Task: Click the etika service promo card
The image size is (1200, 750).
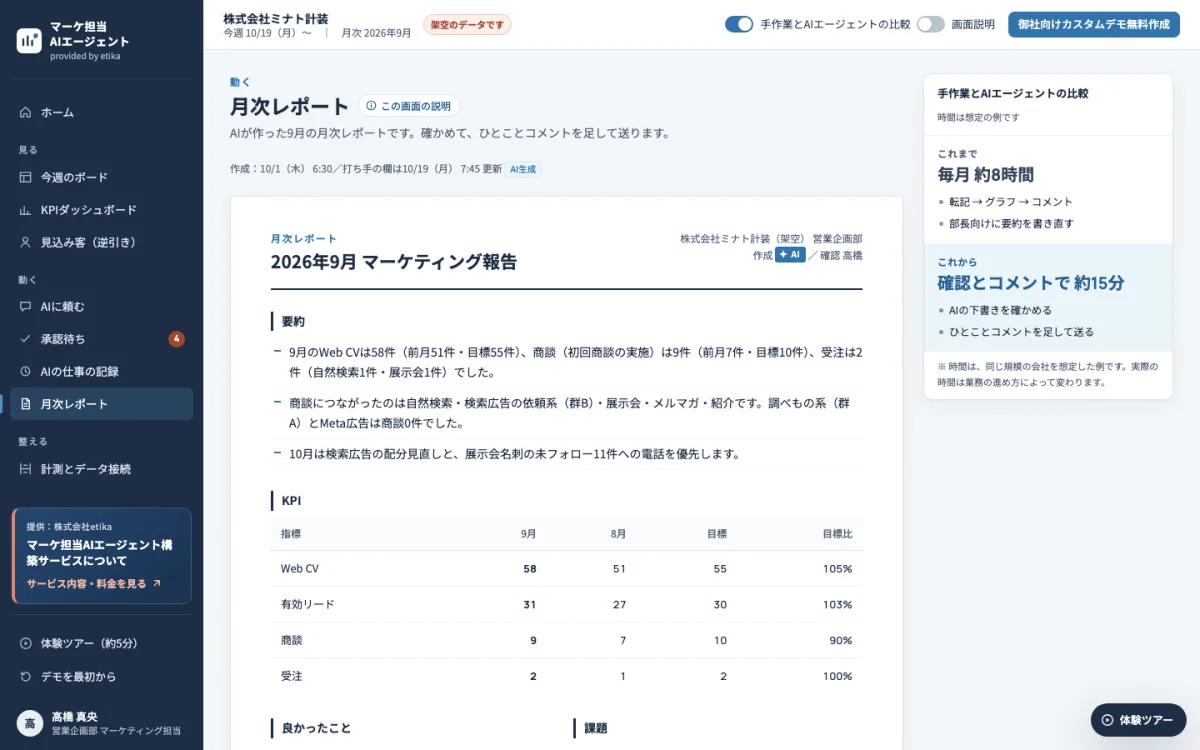Action: point(101,556)
